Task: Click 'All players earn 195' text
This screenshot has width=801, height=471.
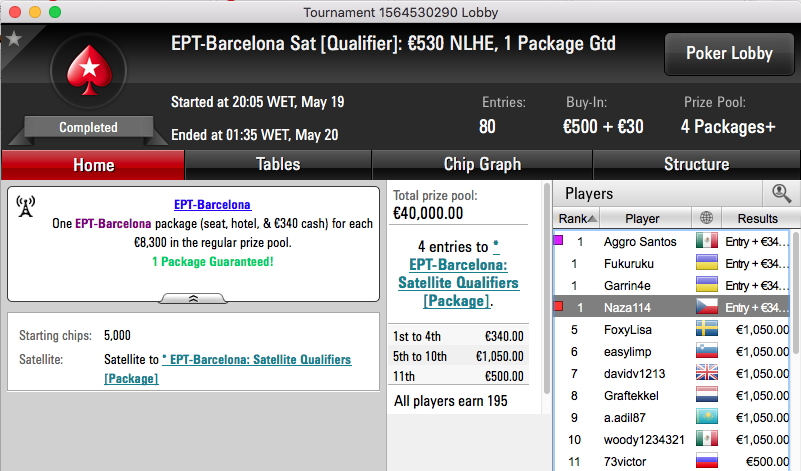Action: click(x=451, y=401)
